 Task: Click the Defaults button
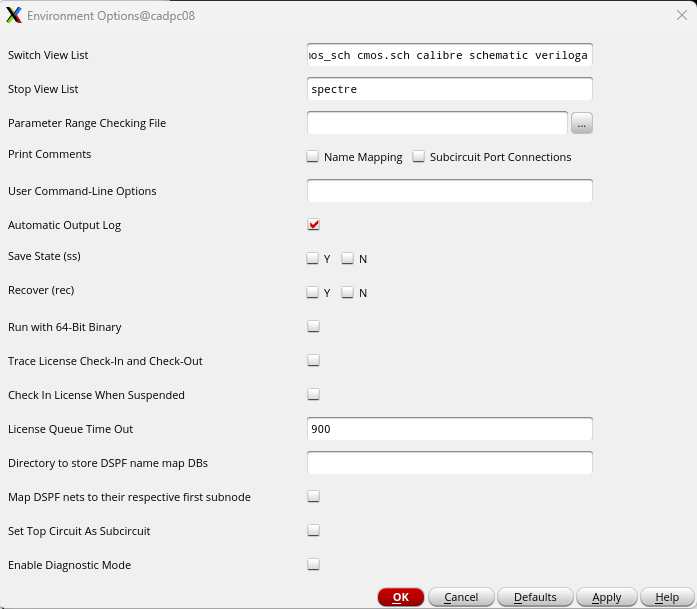[x=535, y=597]
